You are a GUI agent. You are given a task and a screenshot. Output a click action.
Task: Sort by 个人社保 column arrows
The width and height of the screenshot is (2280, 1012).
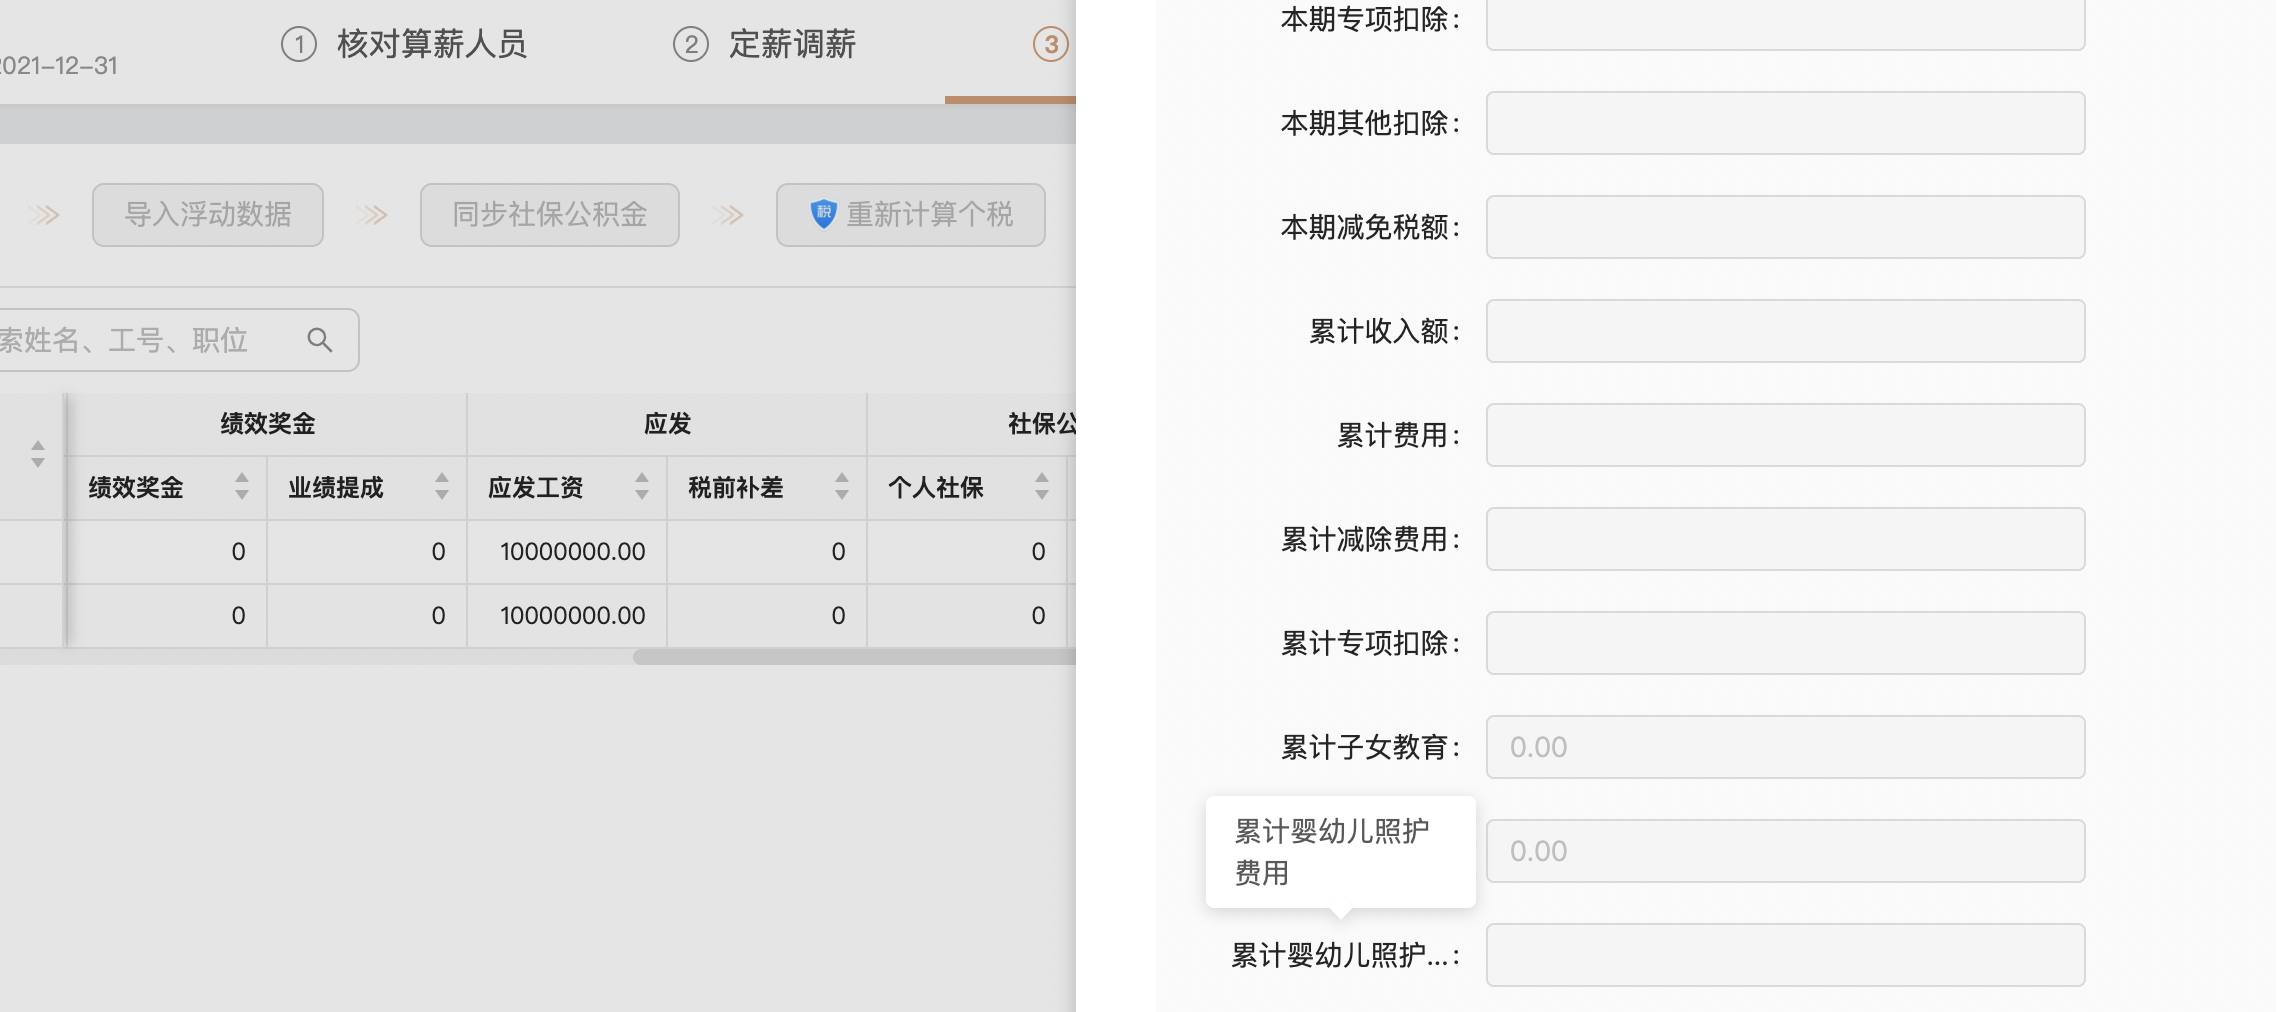click(1042, 487)
